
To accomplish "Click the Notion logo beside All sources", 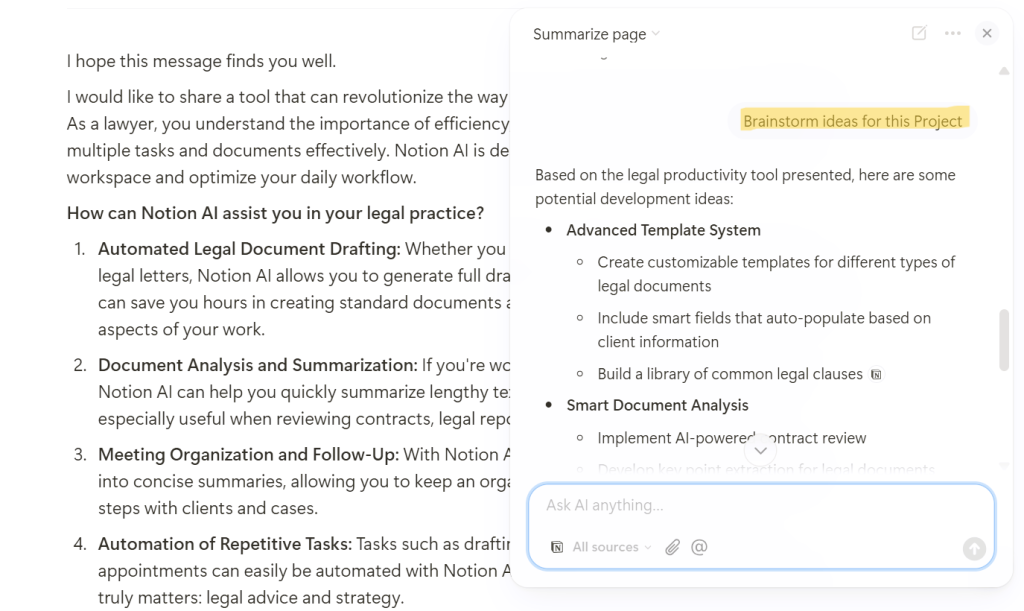I will [557, 547].
